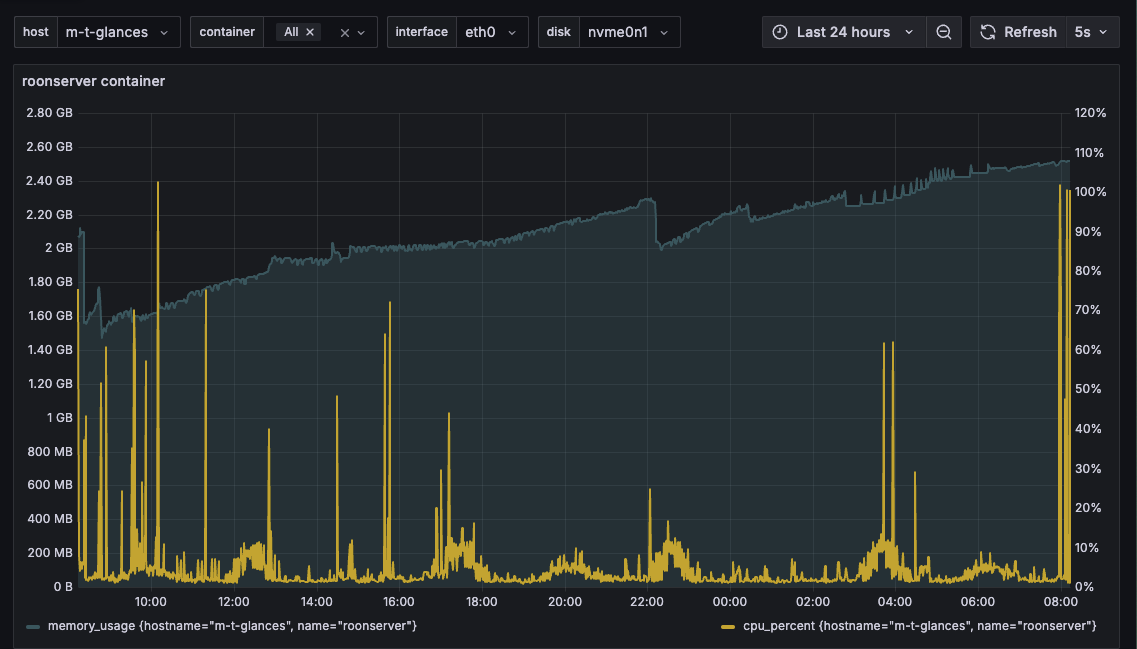Click the chevron beside m-t-glances host value
1137x649 pixels.
(x=164, y=32)
